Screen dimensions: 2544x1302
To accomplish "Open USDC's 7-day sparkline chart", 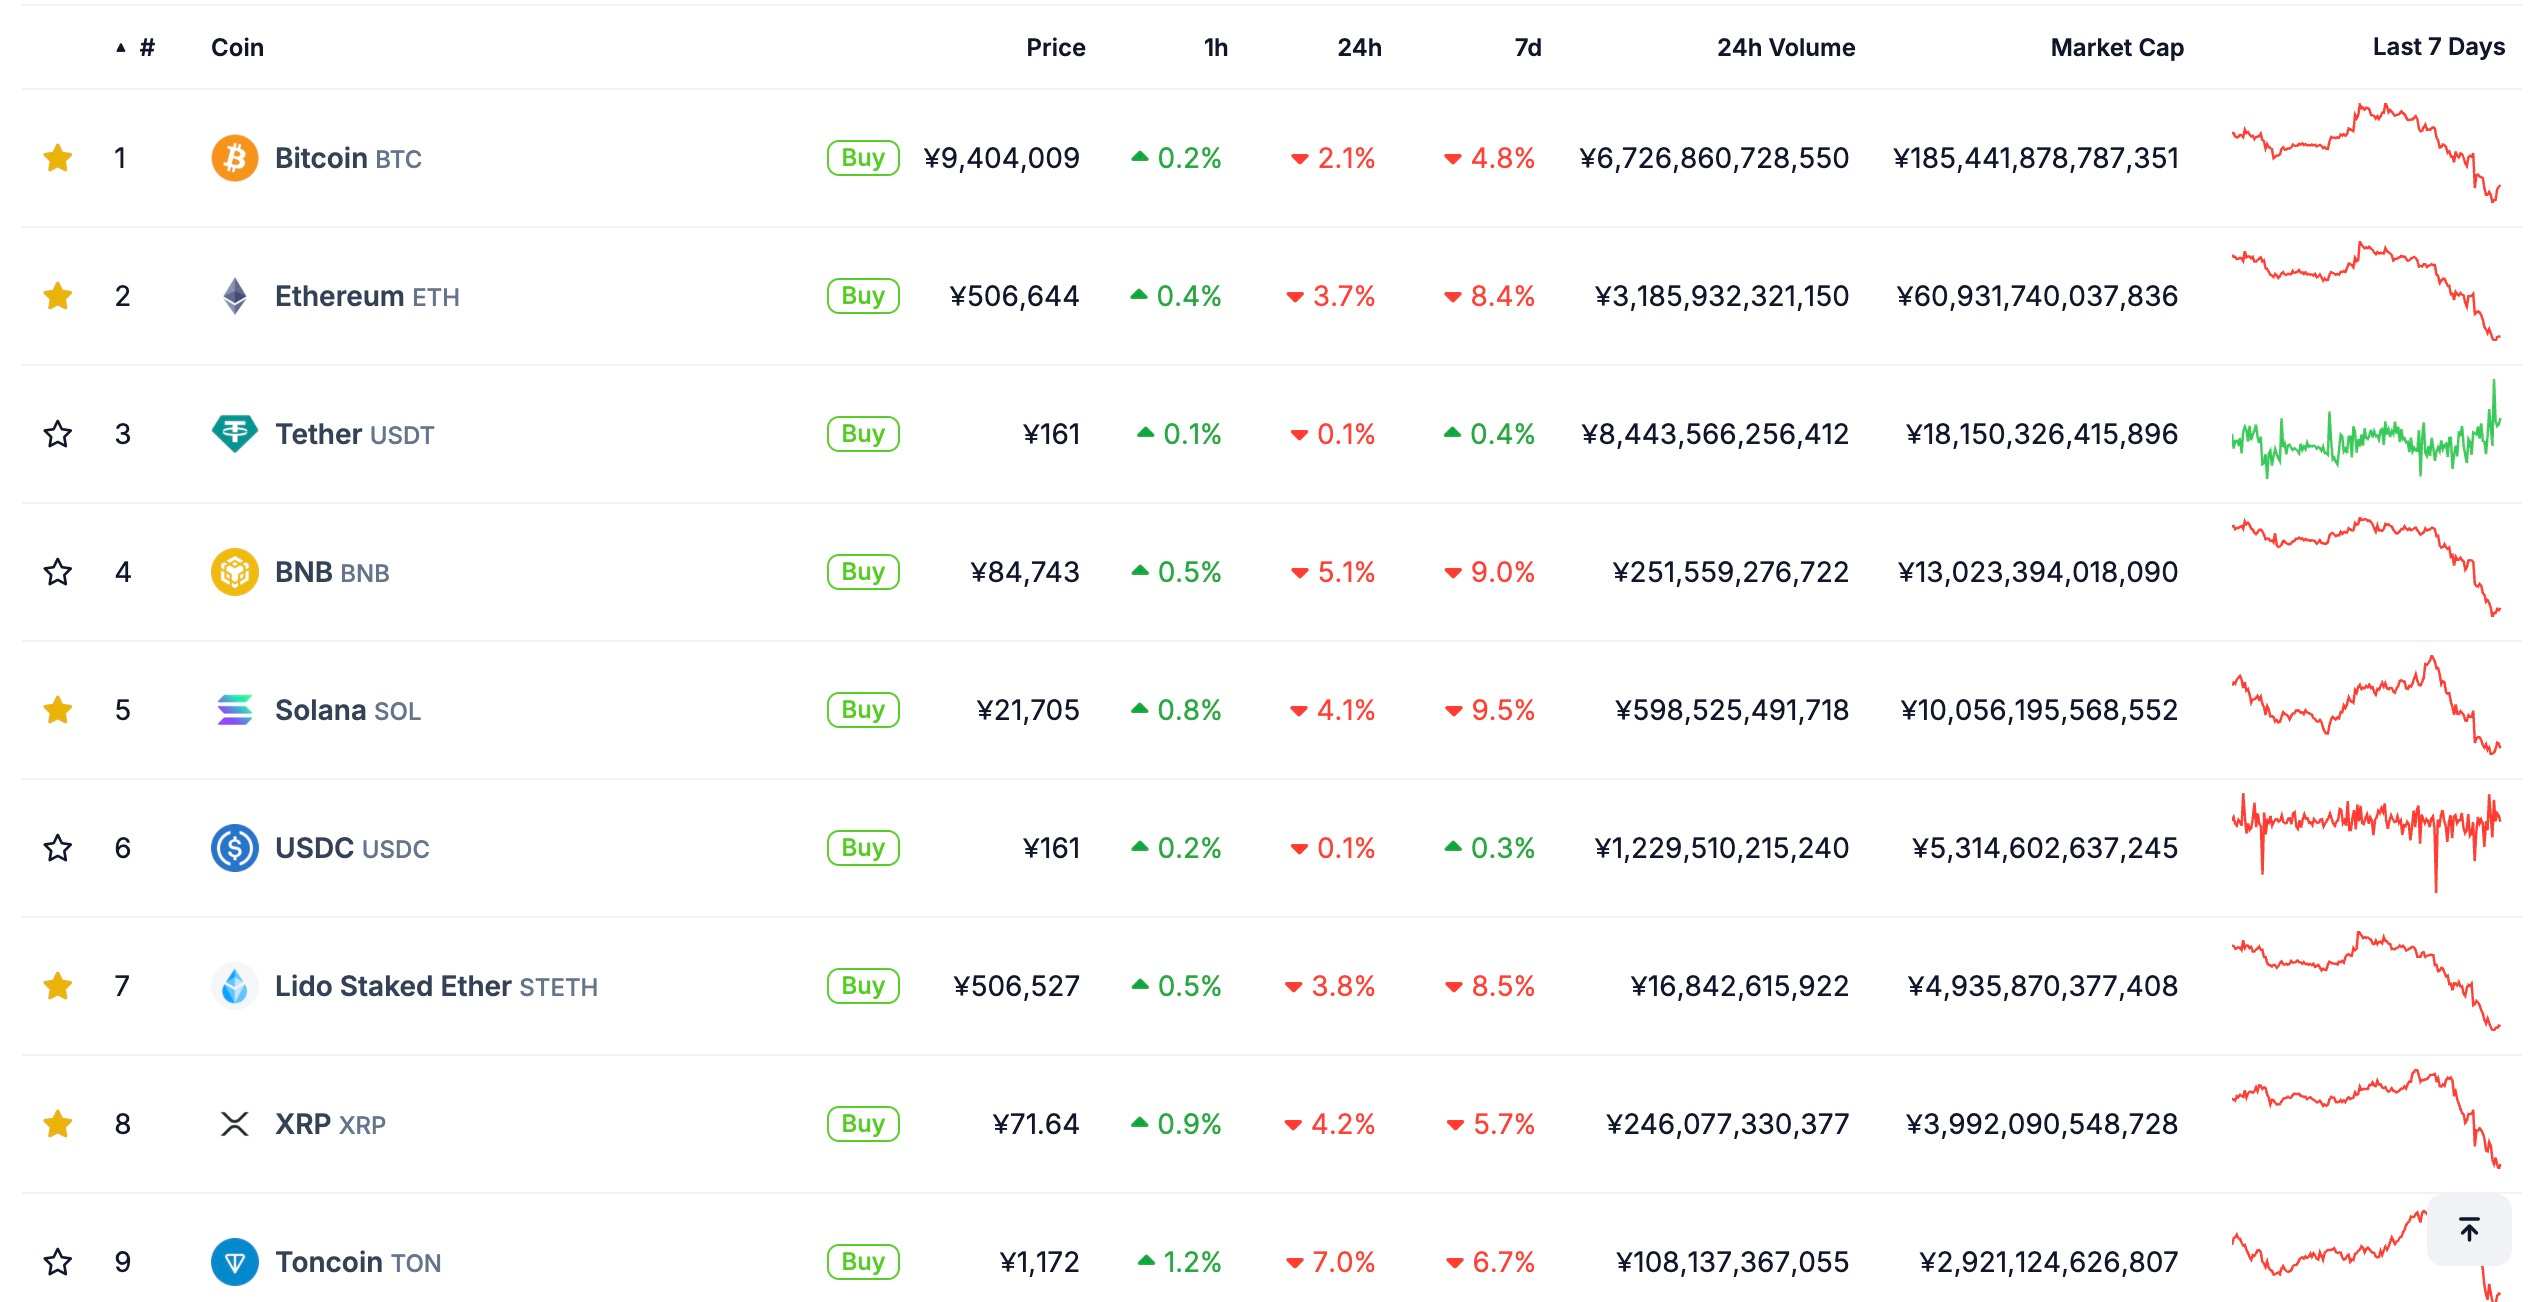I will point(2366,843).
